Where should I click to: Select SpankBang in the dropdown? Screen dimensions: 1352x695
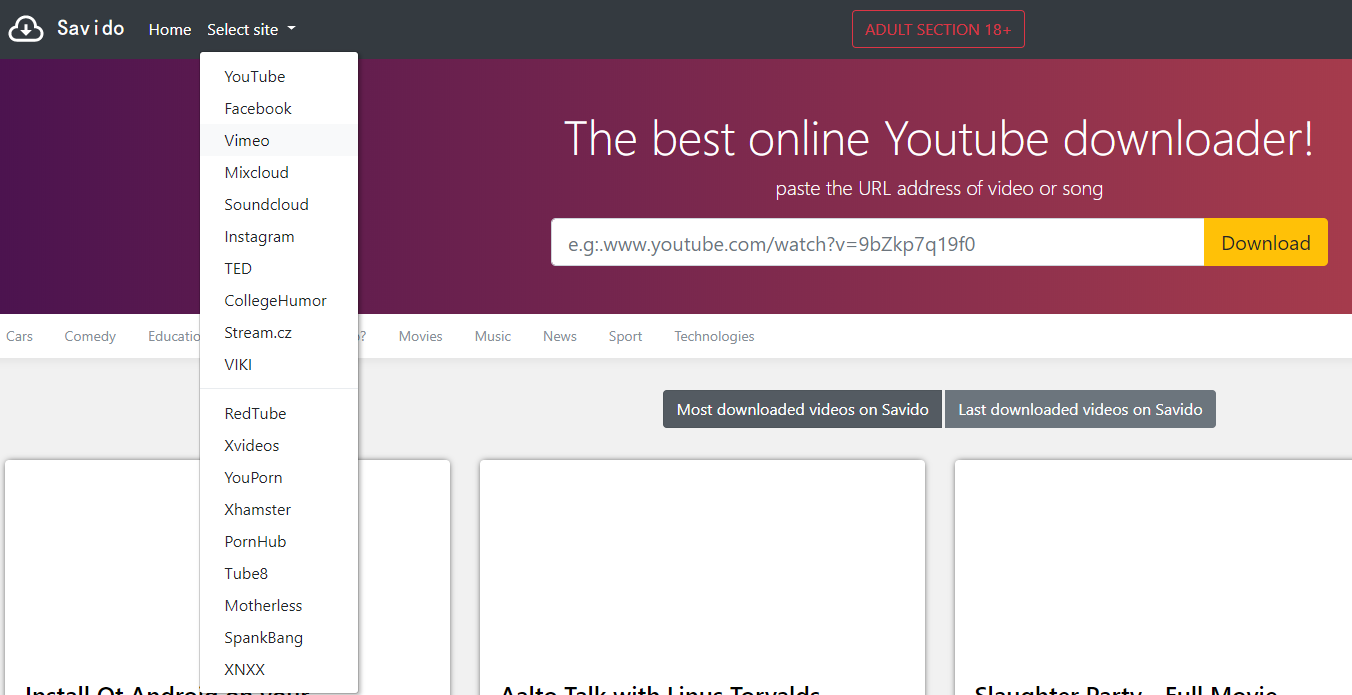[279, 637]
